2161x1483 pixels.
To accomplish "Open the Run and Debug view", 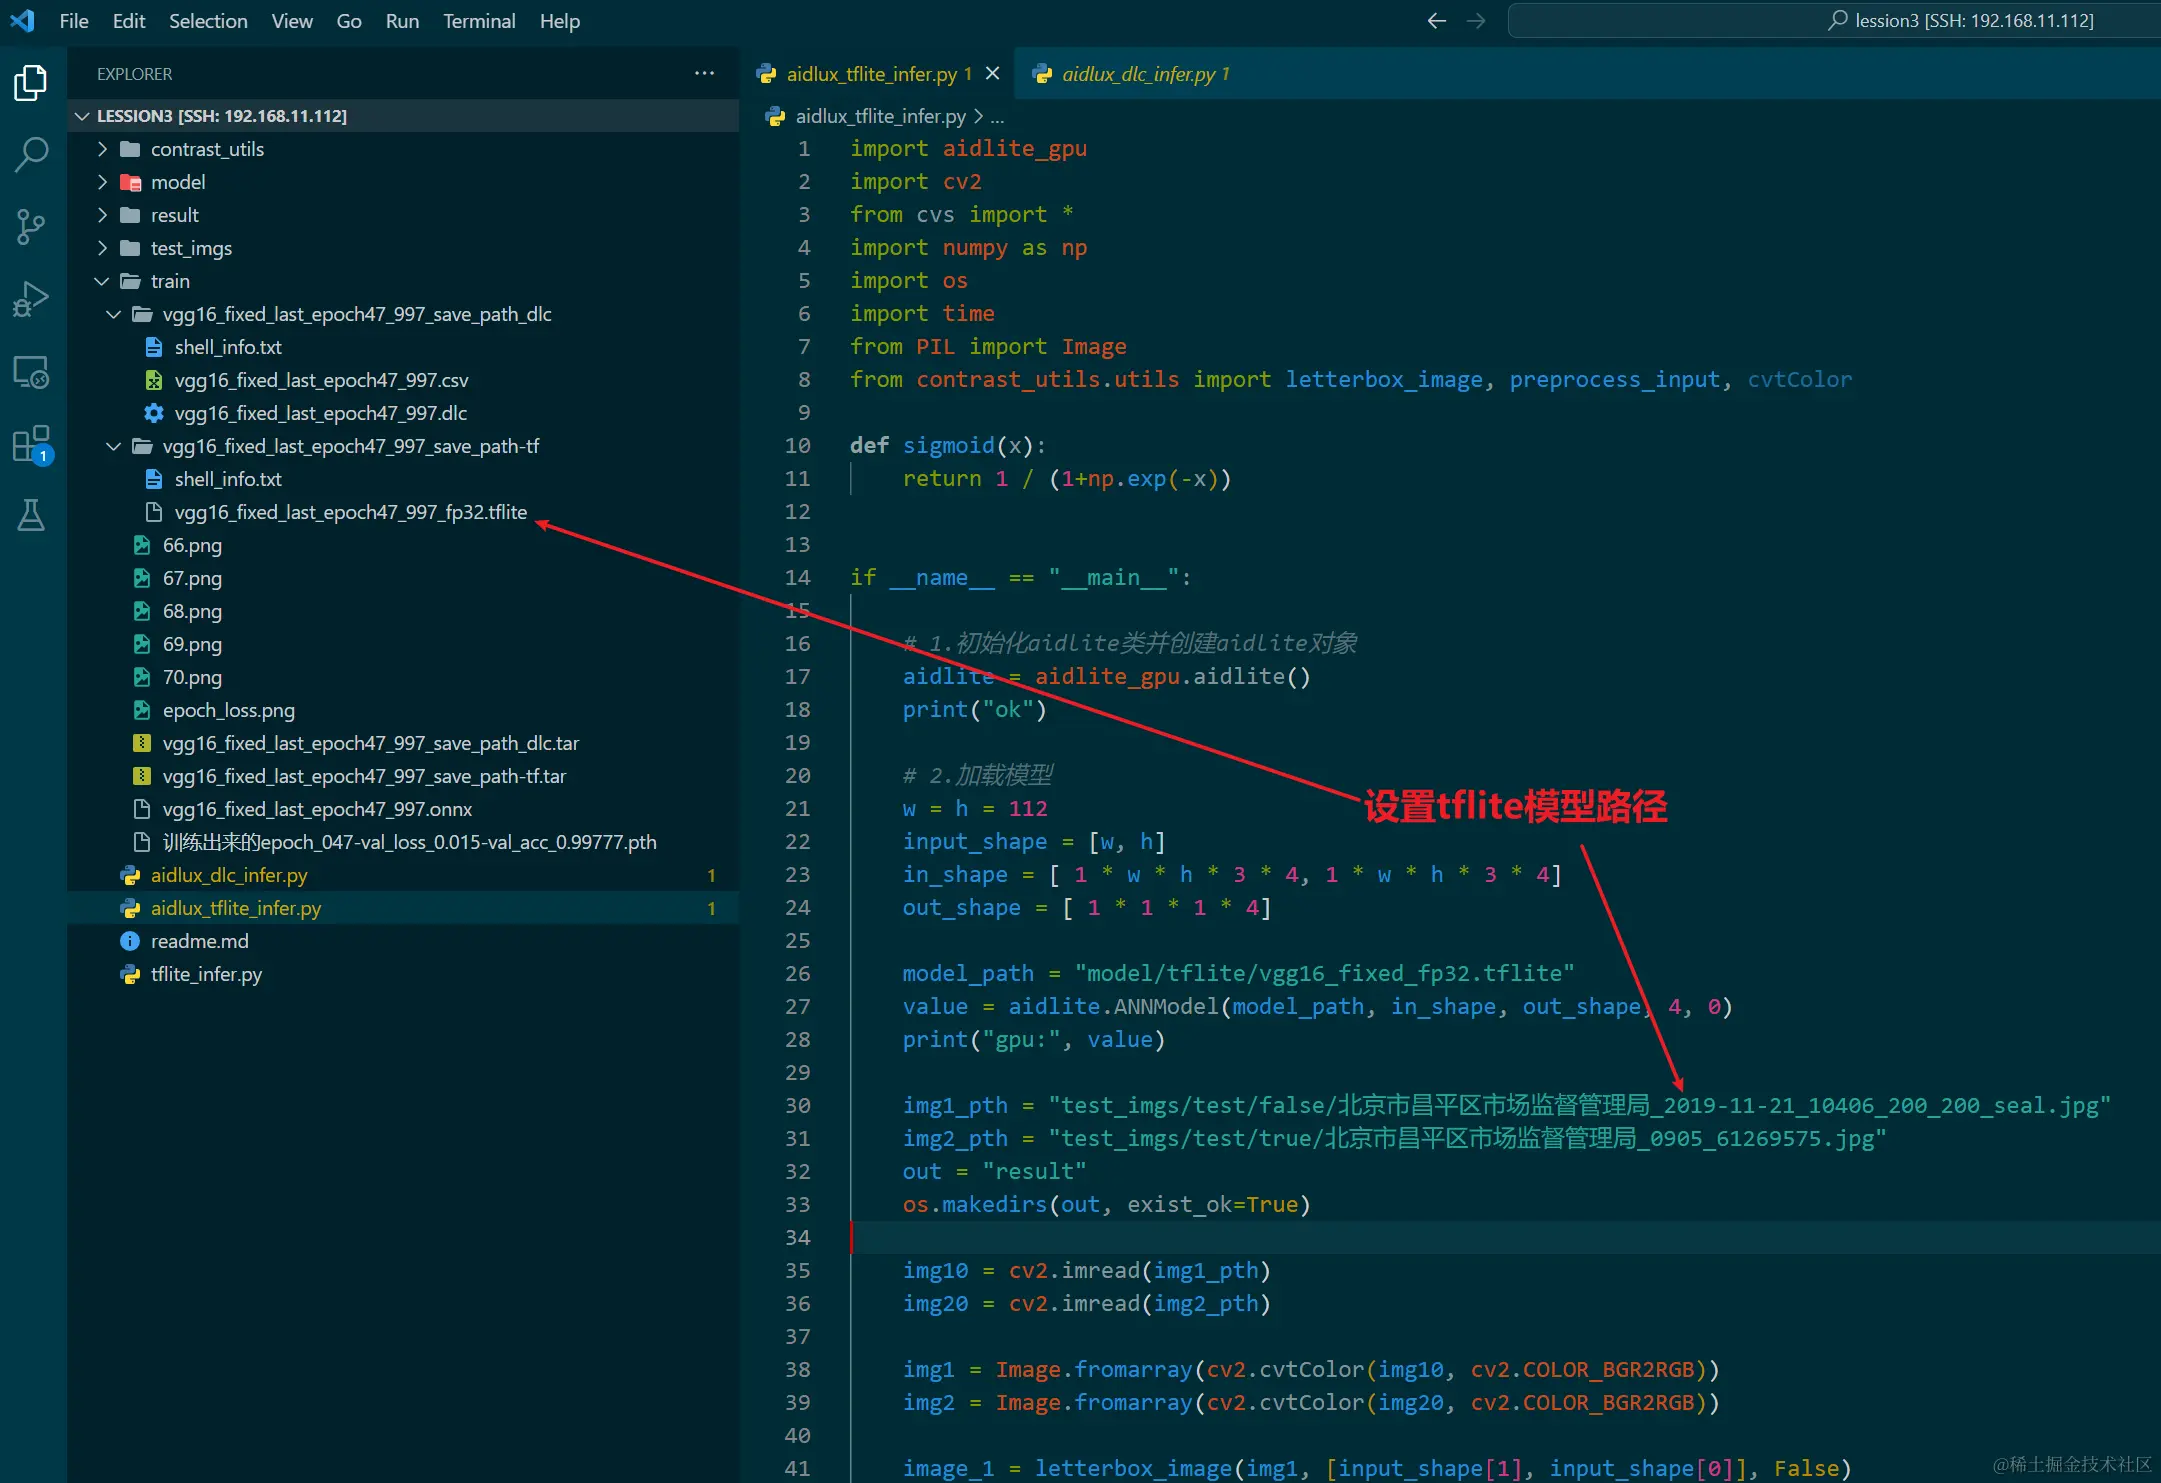I will 31,299.
